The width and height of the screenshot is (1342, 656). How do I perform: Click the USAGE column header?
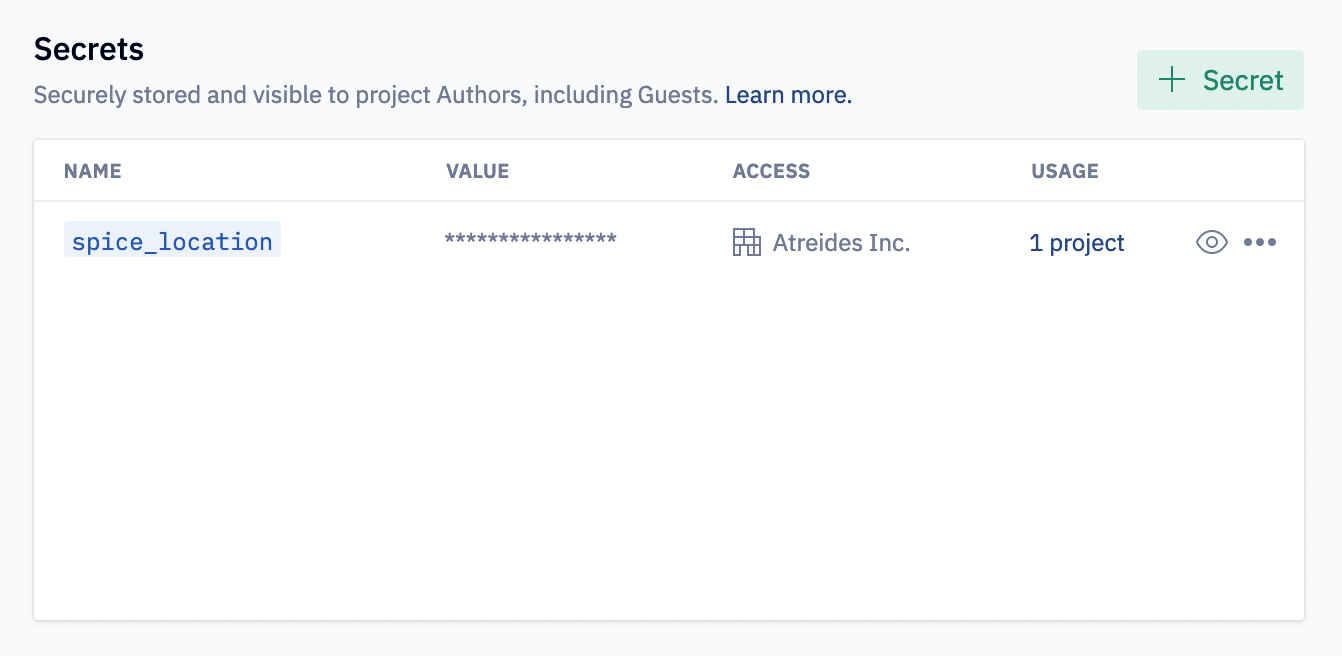pyautogui.click(x=1064, y=171)
